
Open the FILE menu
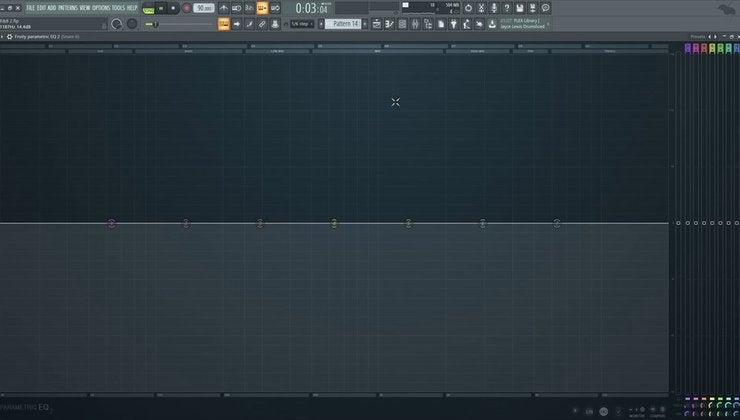31,8
